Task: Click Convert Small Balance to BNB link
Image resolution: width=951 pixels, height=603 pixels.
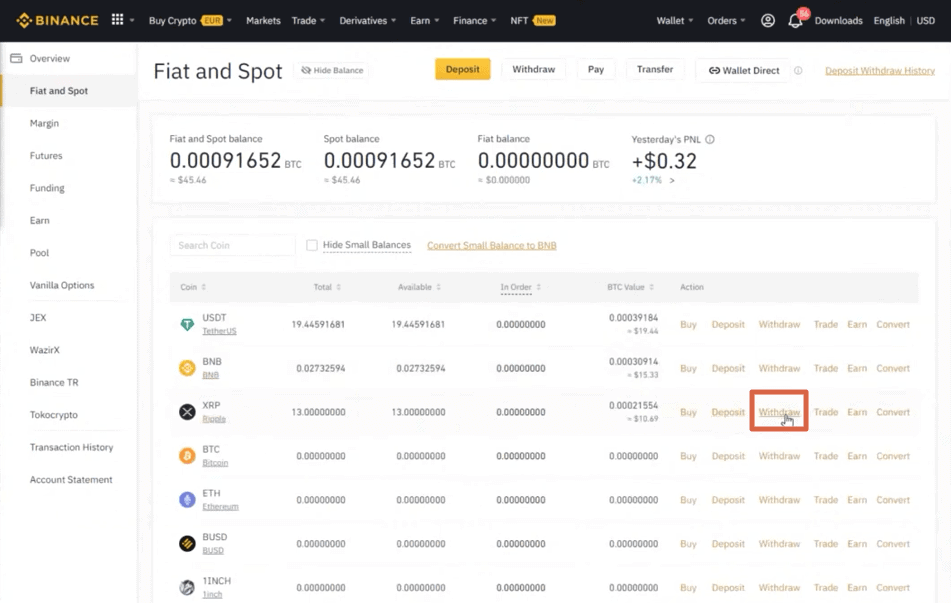Action: 492,246
